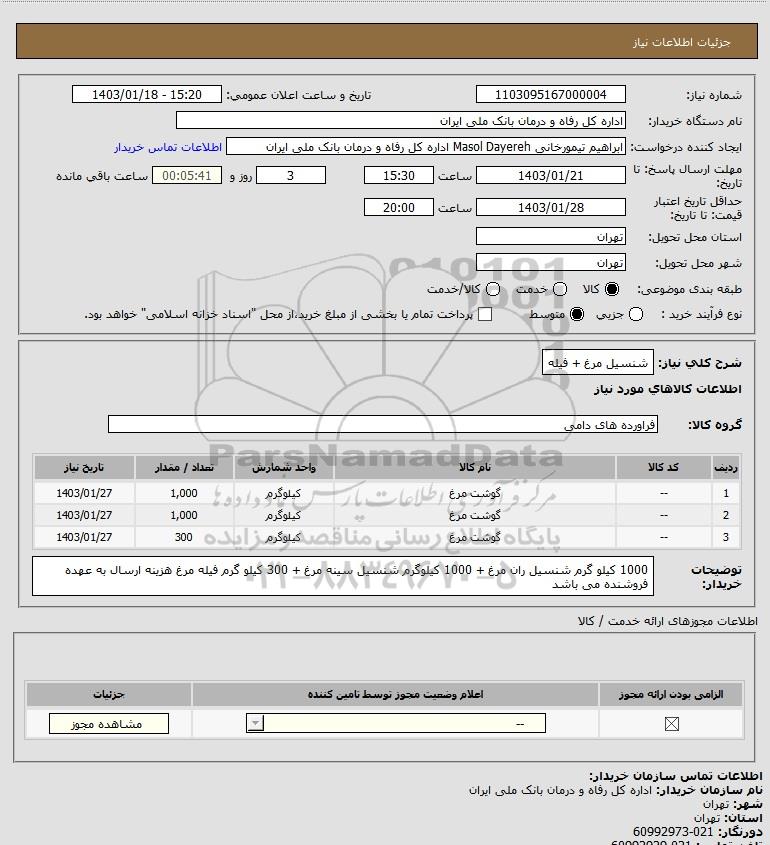
Task: Open اطلاعات تماس خریدار link
Action: 168,147
